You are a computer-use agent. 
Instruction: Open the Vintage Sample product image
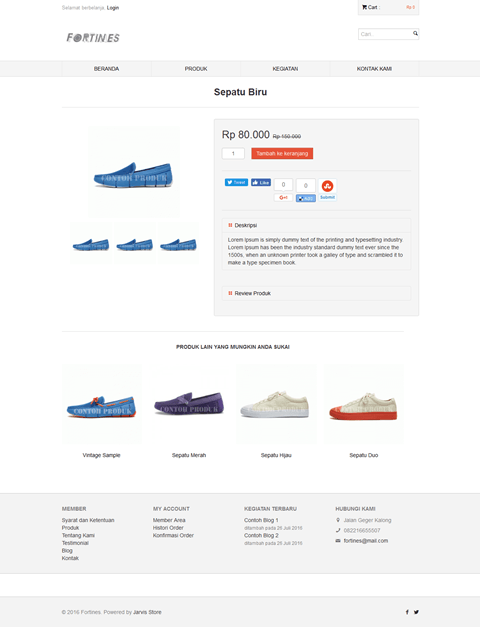[102, 403]
